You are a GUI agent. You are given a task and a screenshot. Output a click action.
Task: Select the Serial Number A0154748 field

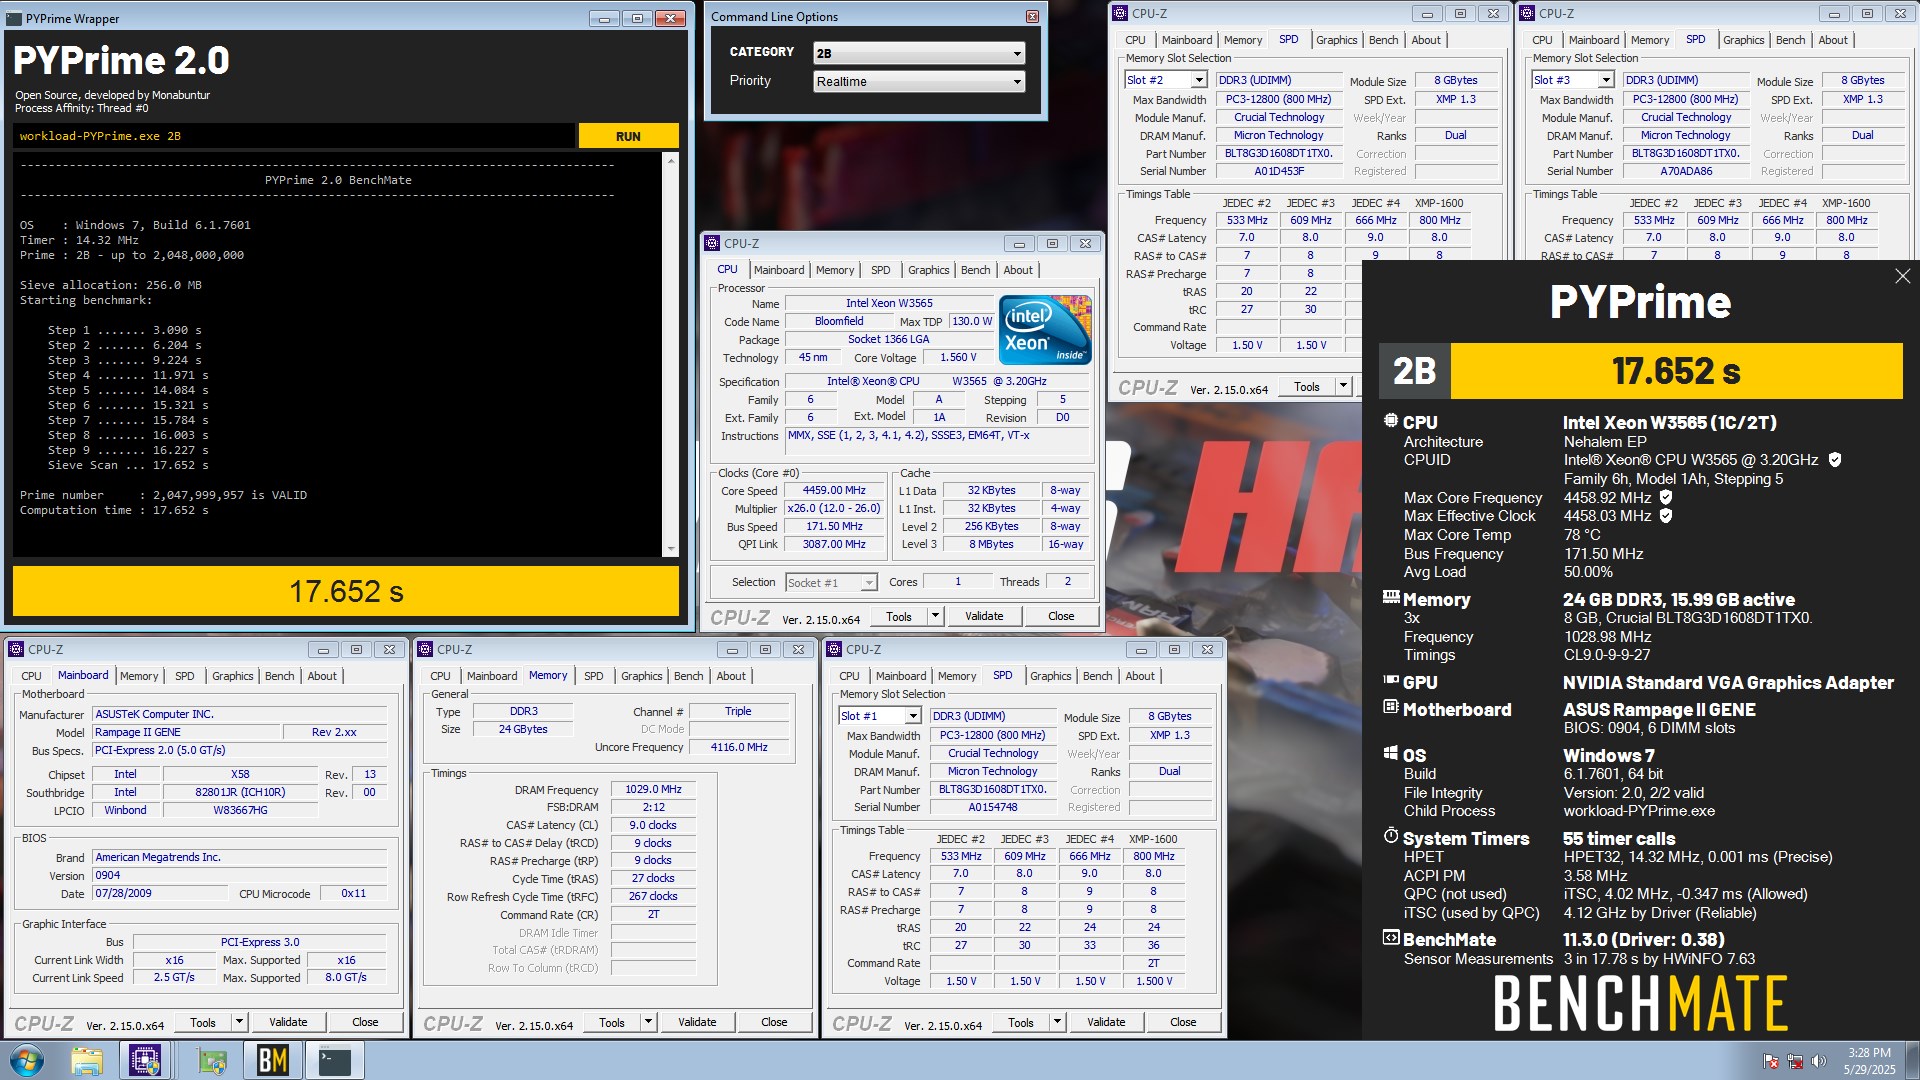click(992, 807)
